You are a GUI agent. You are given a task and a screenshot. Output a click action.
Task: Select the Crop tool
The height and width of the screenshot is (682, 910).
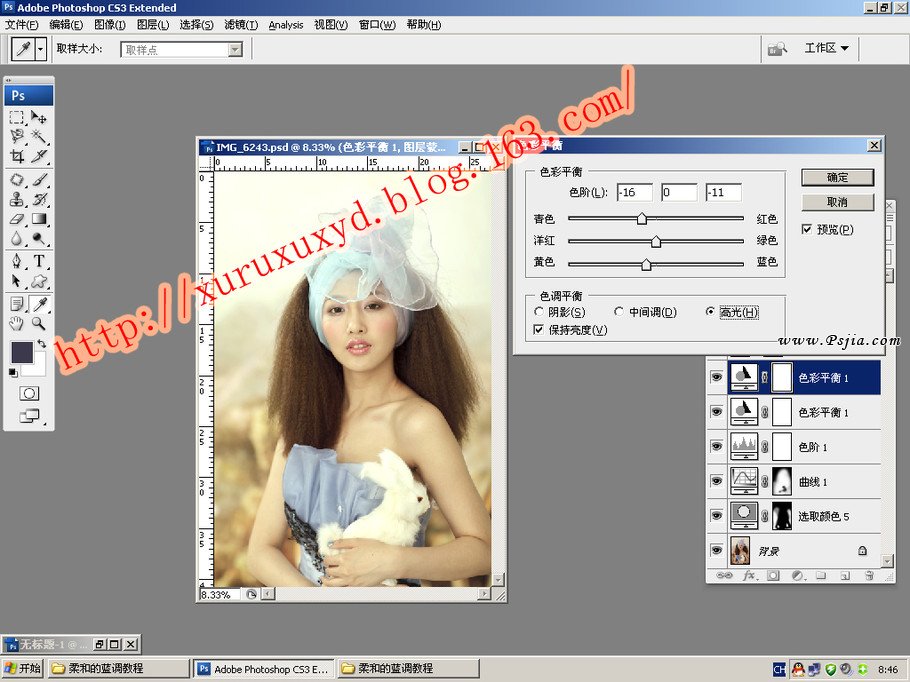(x=17, y=157)
